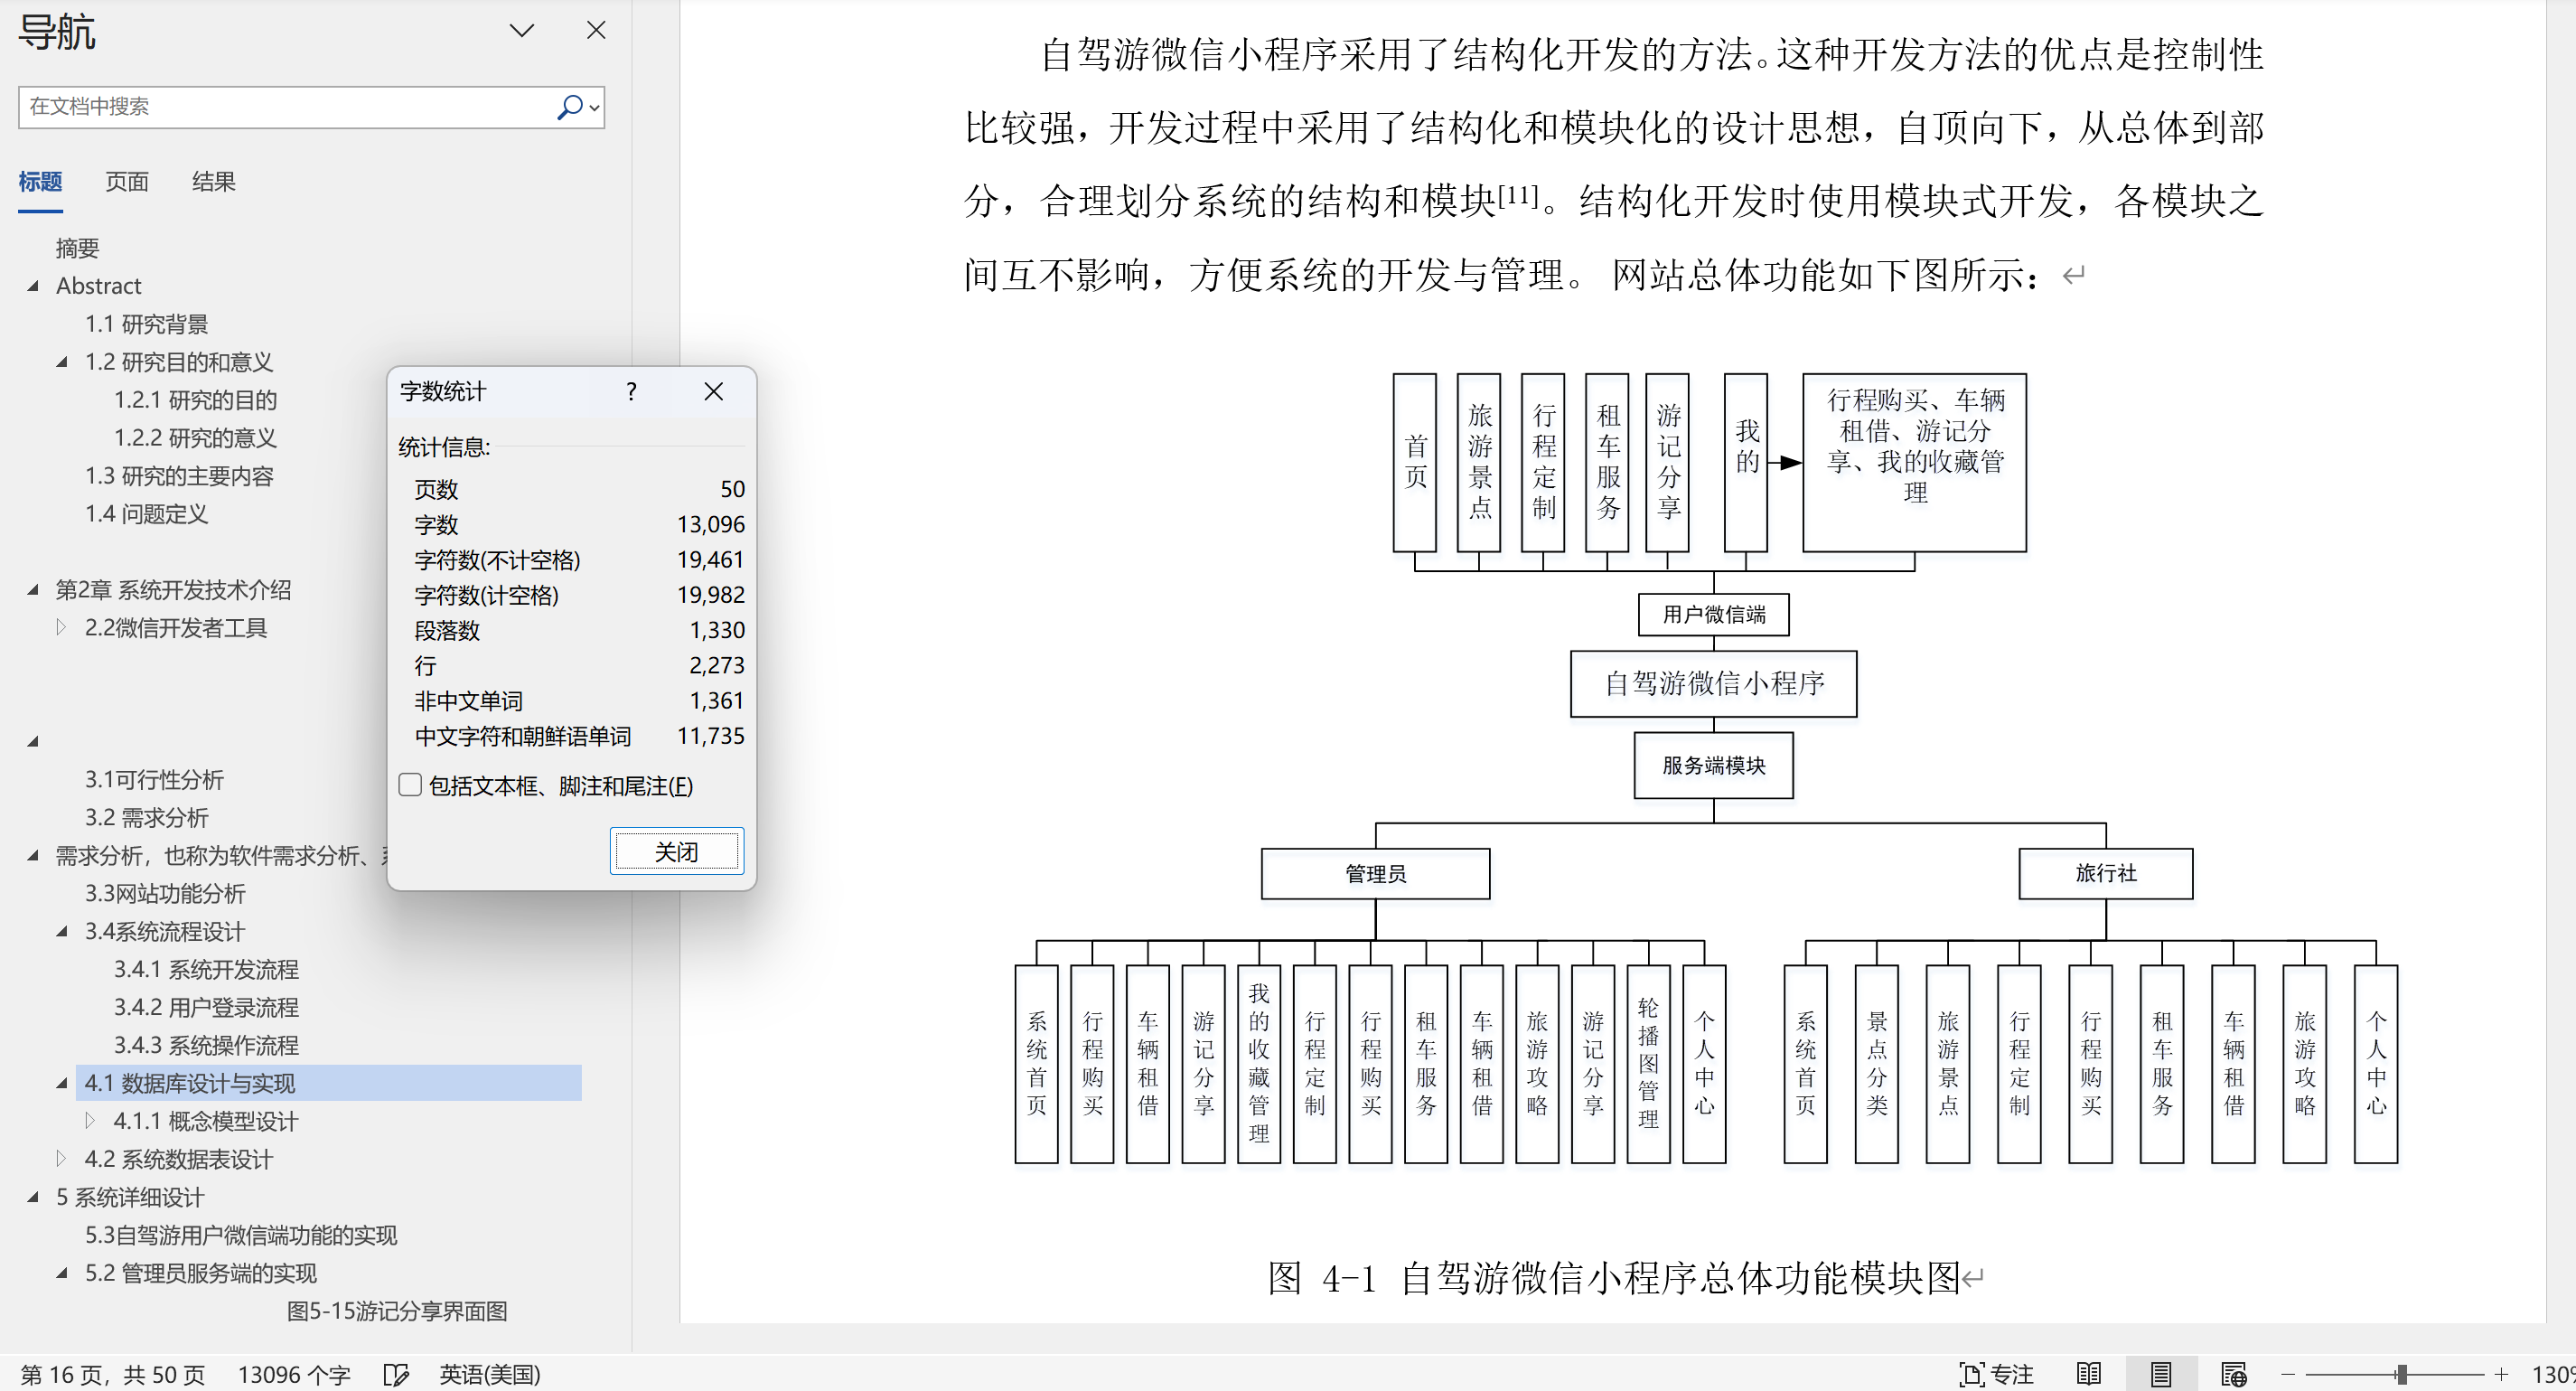
Task: Select the dropdown arrow beside search magnifier
Action: tap(595, 107)
